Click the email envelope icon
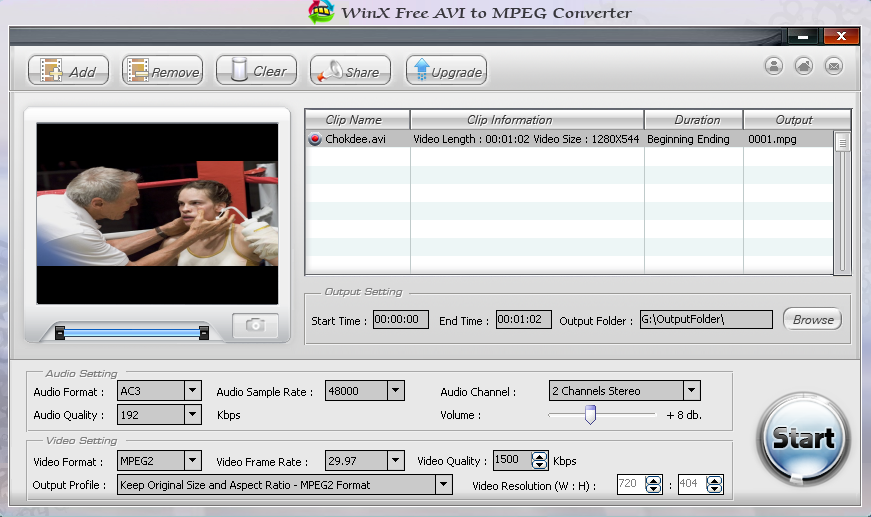 (x=834, y=66)
